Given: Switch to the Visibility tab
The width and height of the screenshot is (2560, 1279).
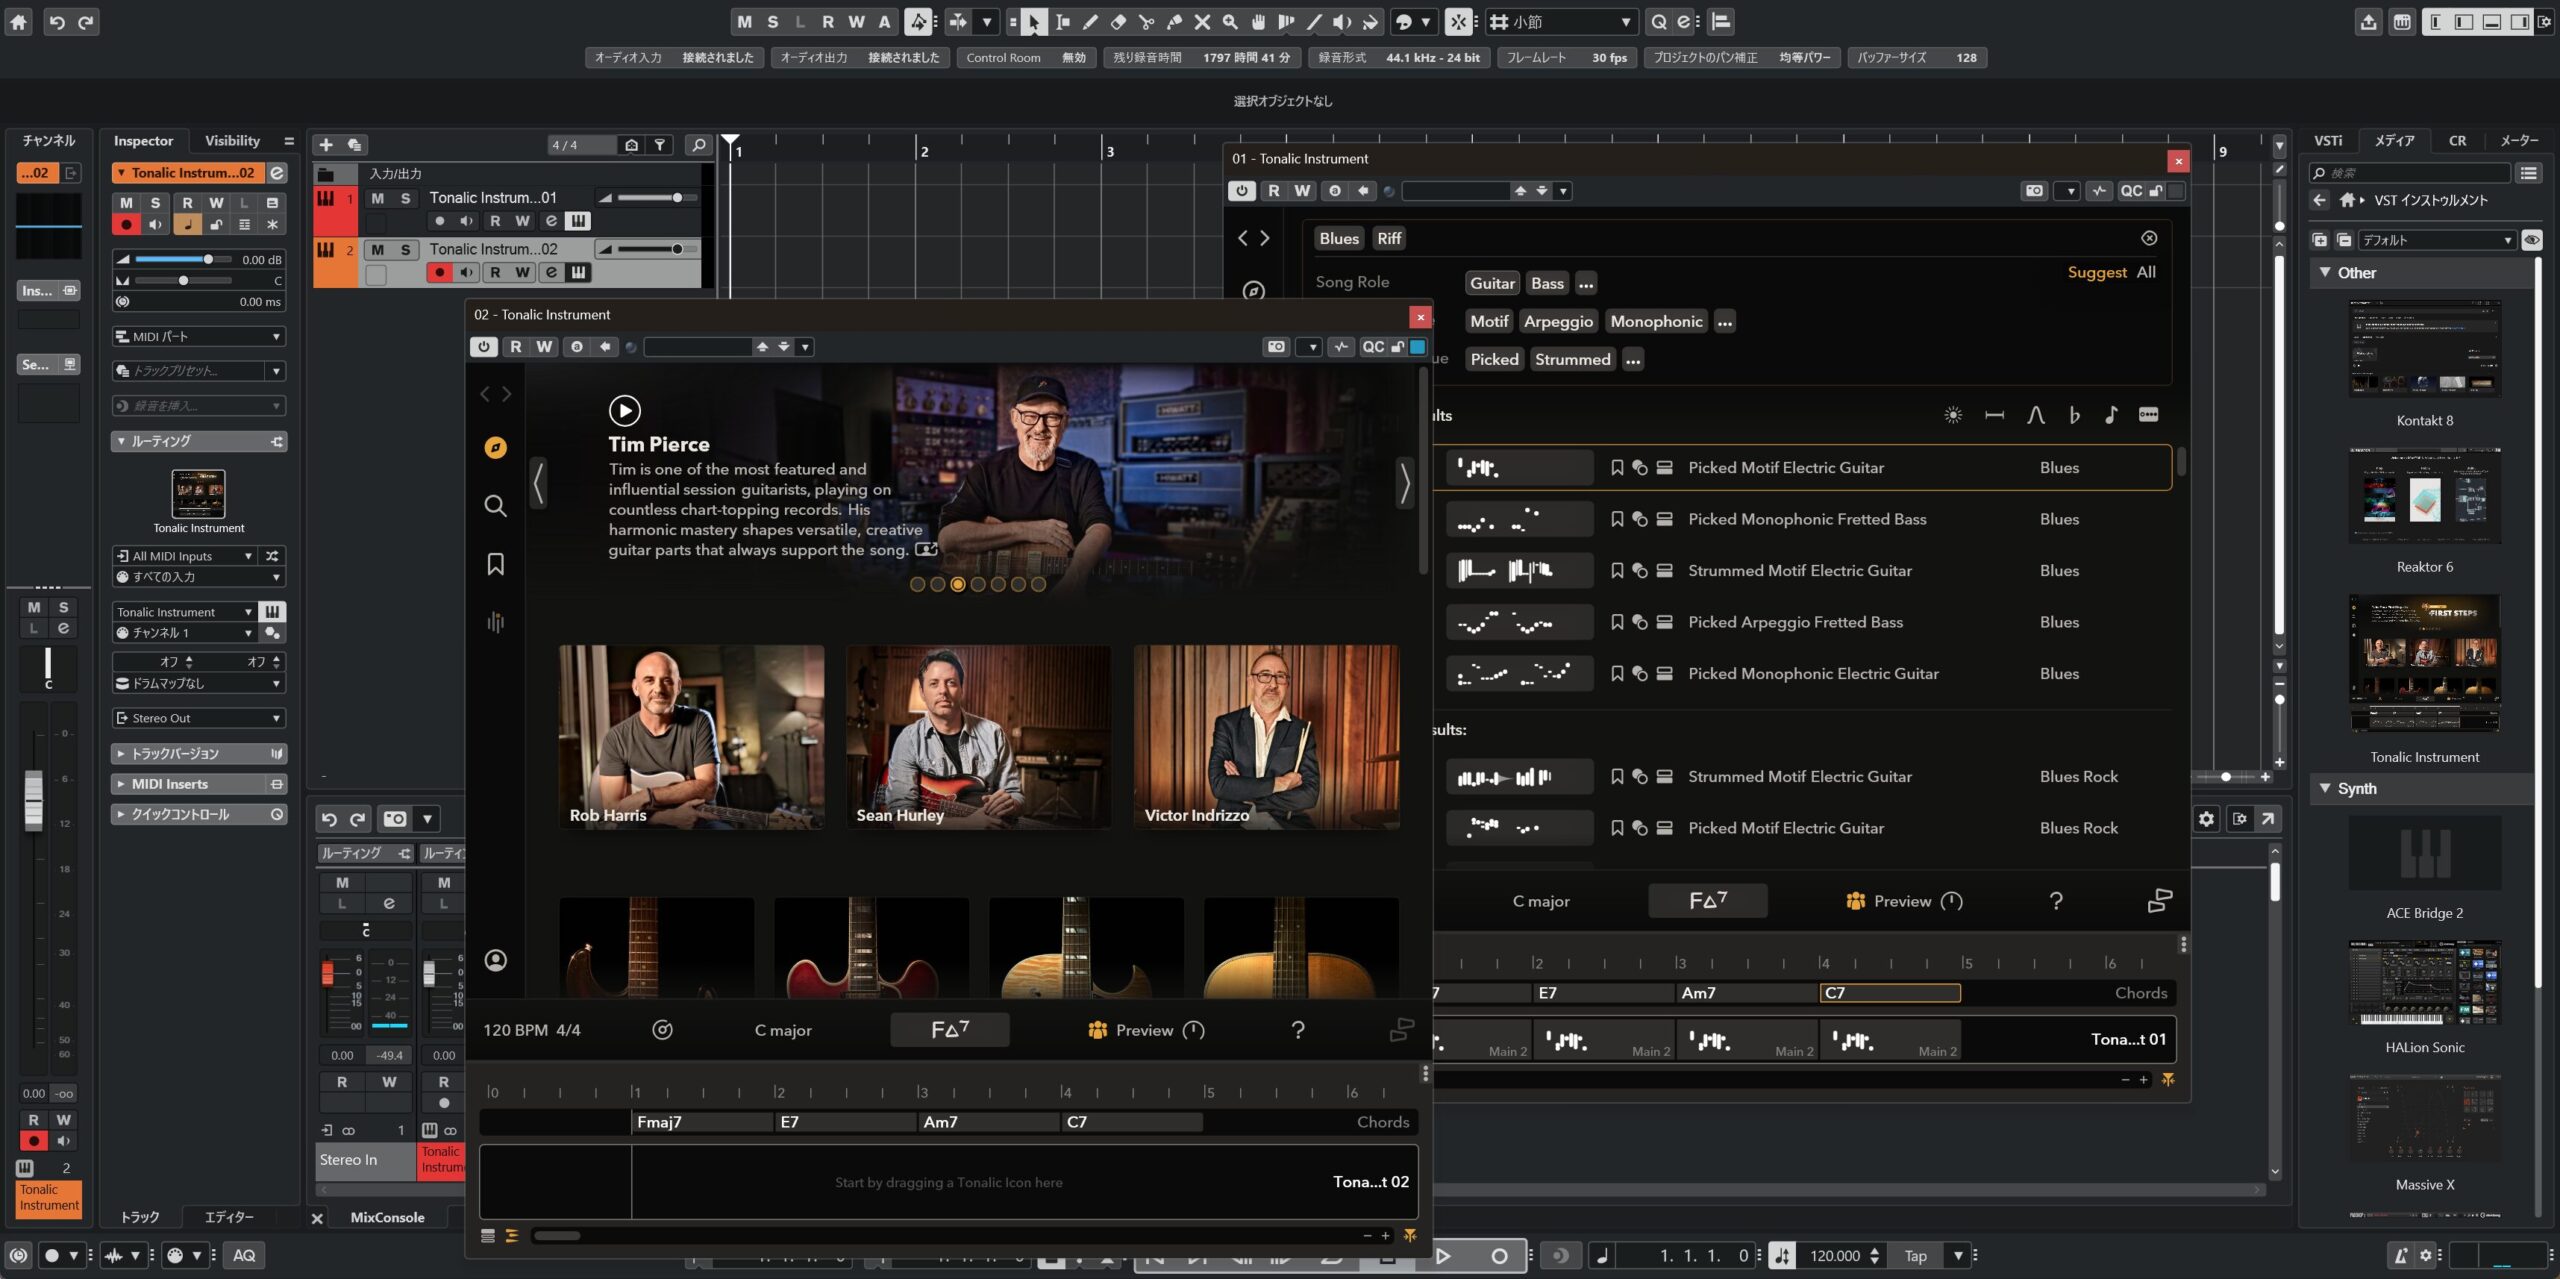Looking at the screenshot, I should coord(232,141).
